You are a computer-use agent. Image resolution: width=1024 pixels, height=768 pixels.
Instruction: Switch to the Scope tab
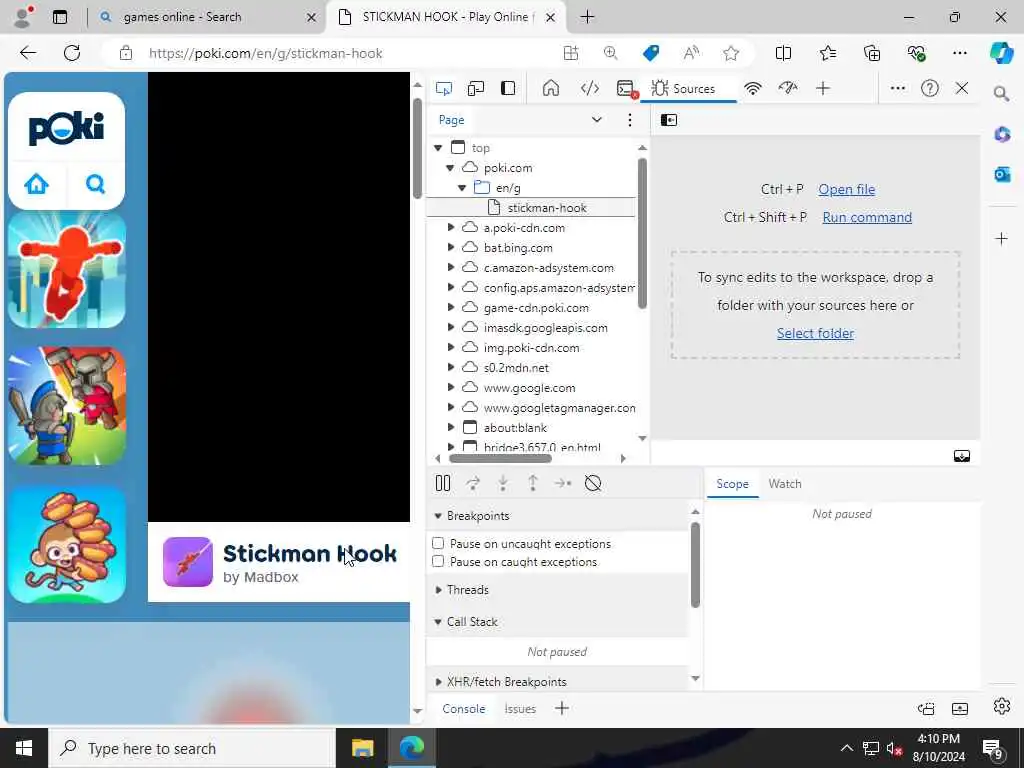(x=732, y=484)
